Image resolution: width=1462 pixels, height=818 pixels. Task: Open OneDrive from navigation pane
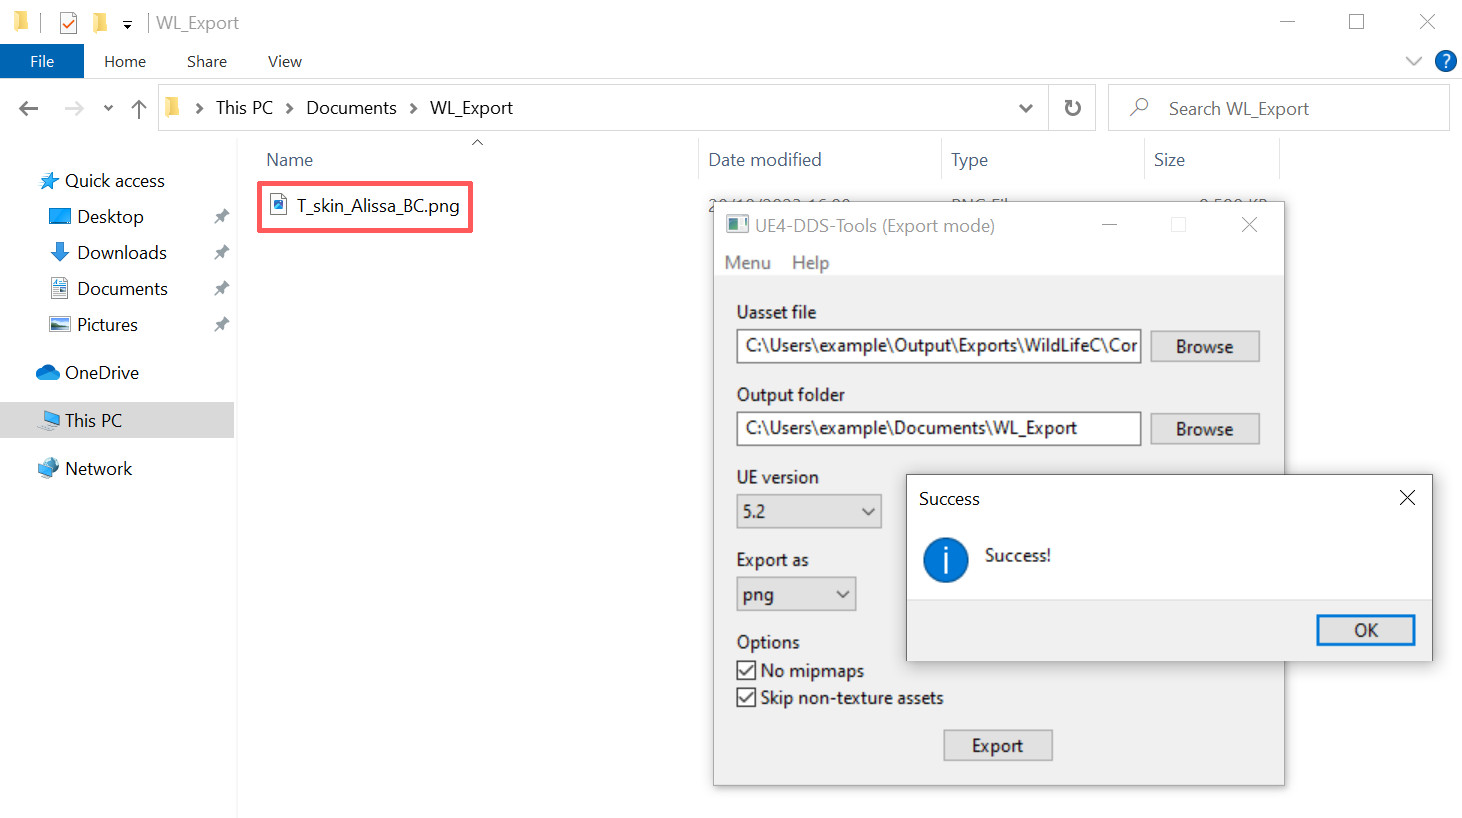(x=101, y=373)
